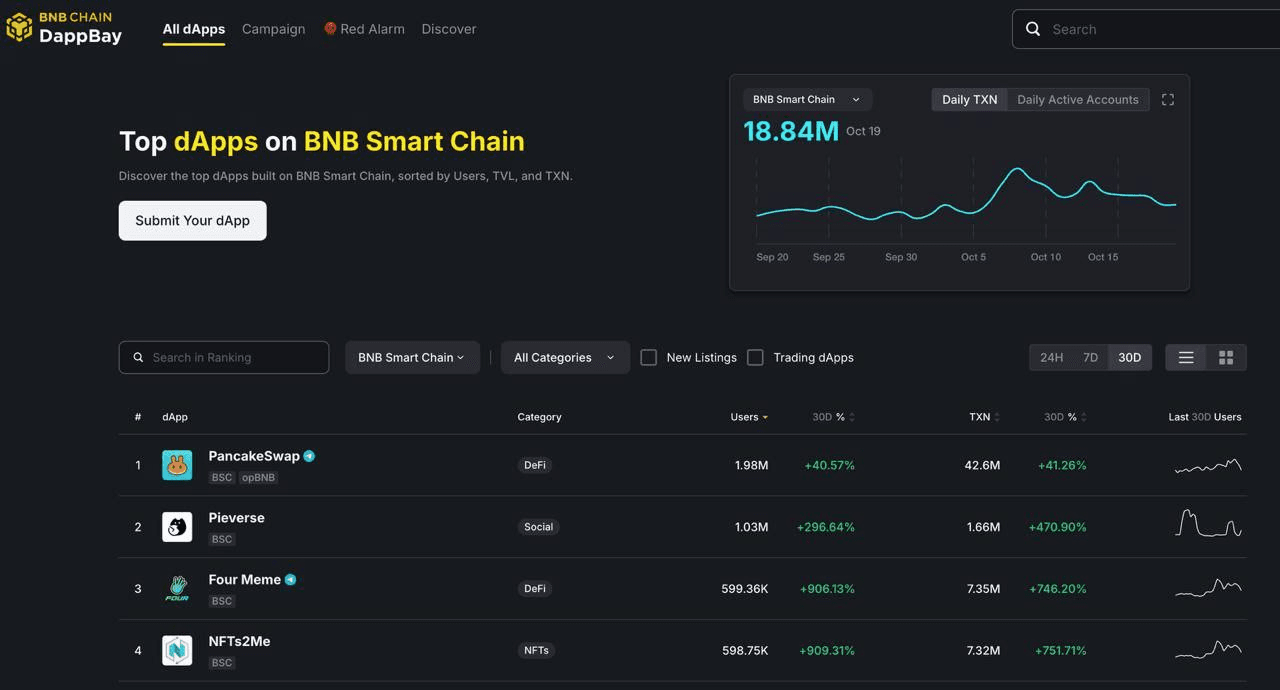Switch chart to Daily Active Accounts
Image resolution: width=1280 pixels, height=690 pixels.
click(x=1077, y=100)
